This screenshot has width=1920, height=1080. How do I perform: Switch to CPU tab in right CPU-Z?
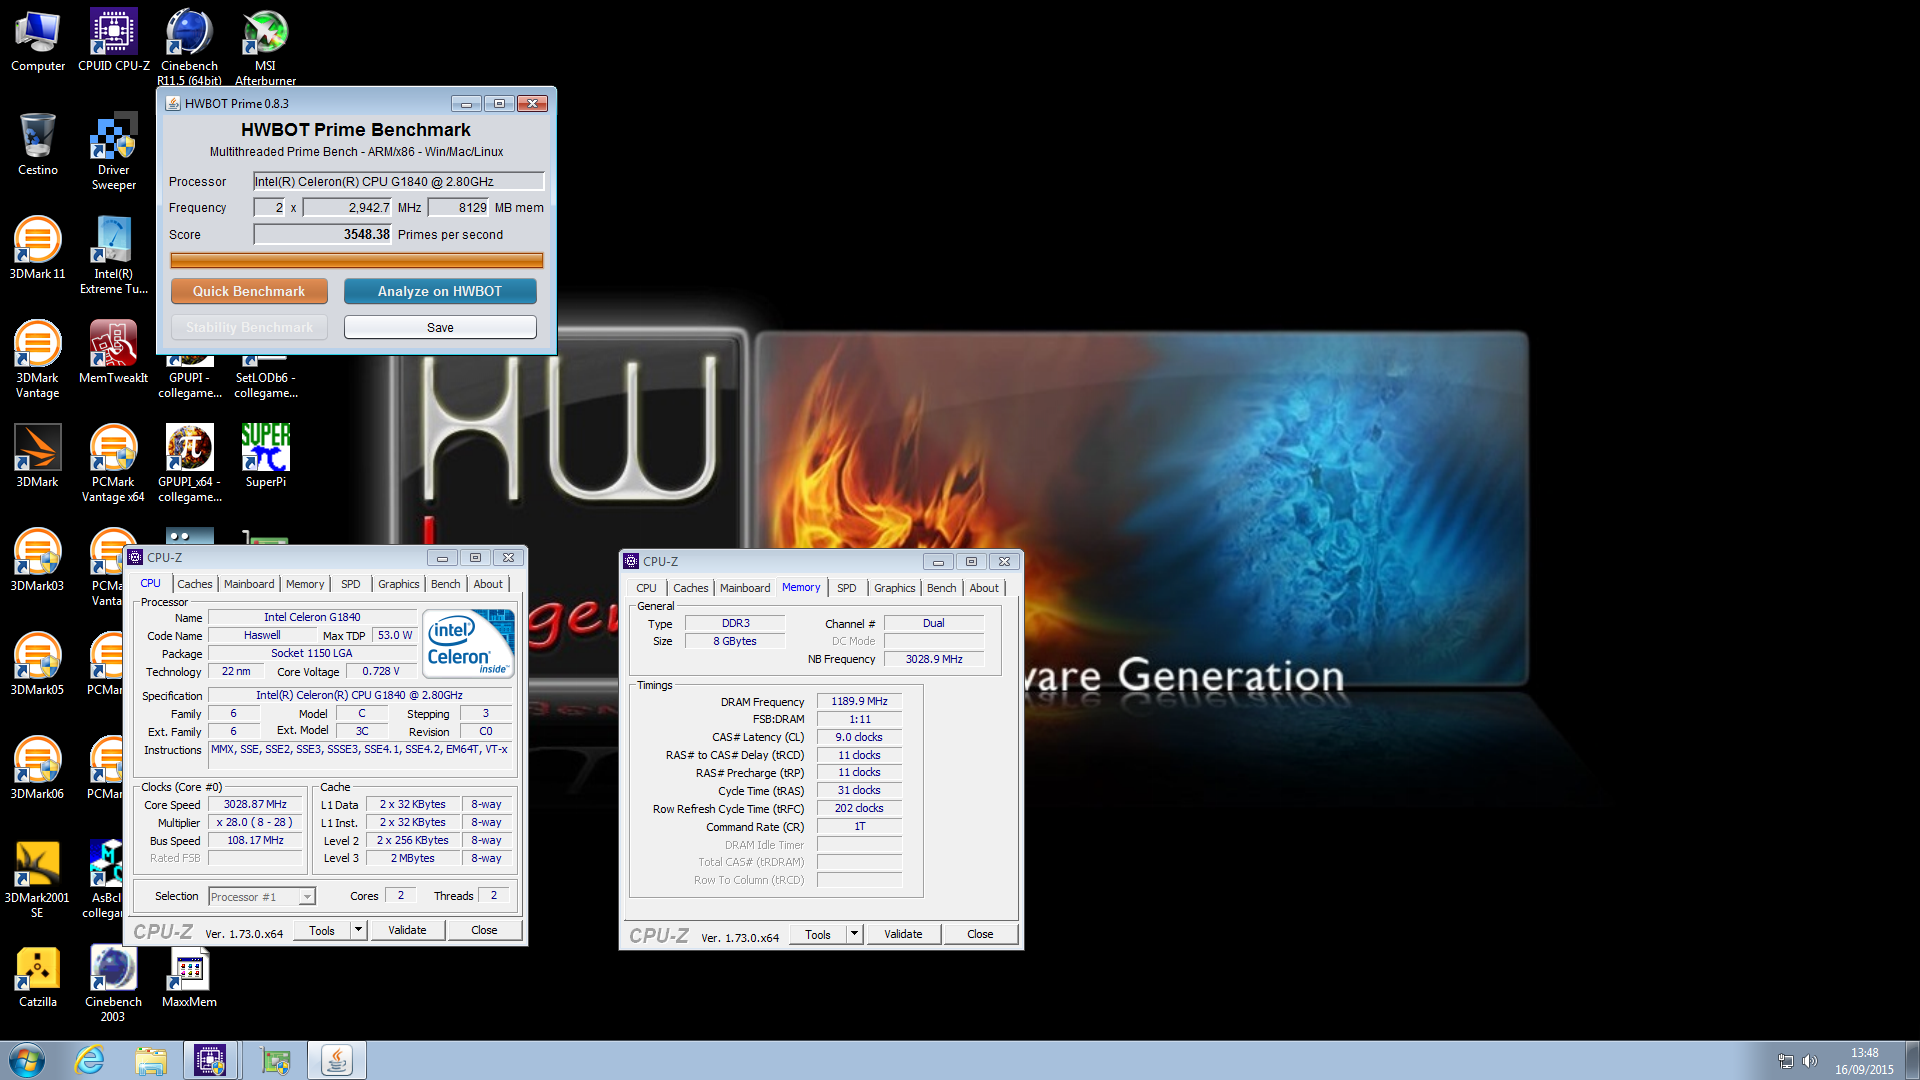pos(646,588)
